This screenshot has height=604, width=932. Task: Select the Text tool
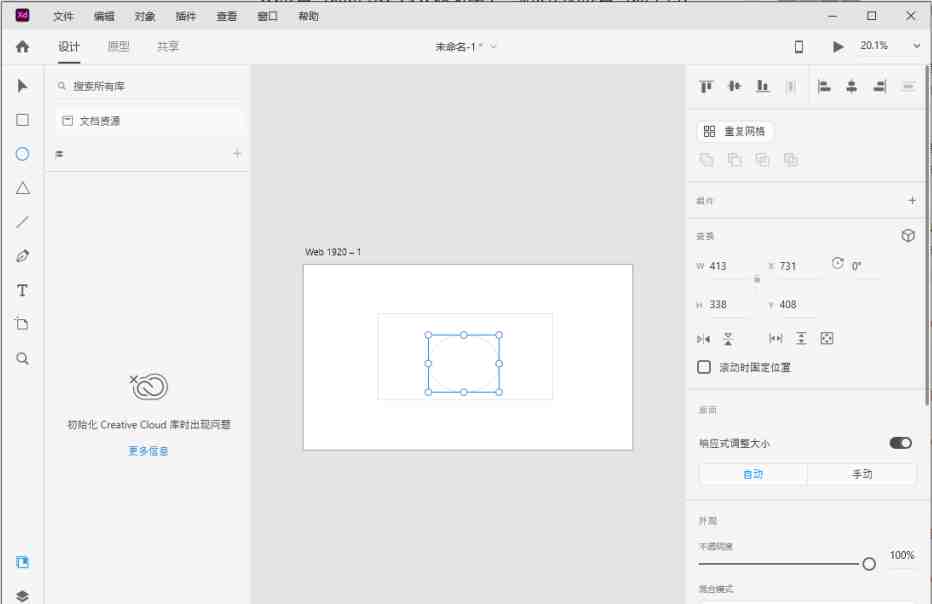(x=22, y=290)
